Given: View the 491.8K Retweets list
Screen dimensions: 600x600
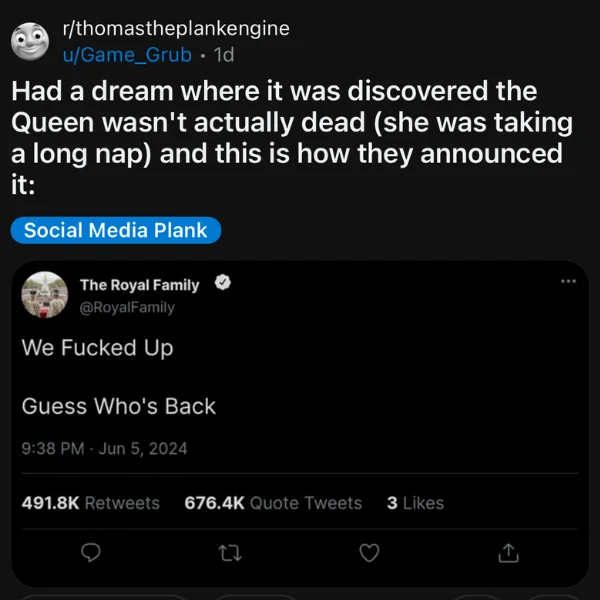Looking at the screenshot, I should (90, 503).
